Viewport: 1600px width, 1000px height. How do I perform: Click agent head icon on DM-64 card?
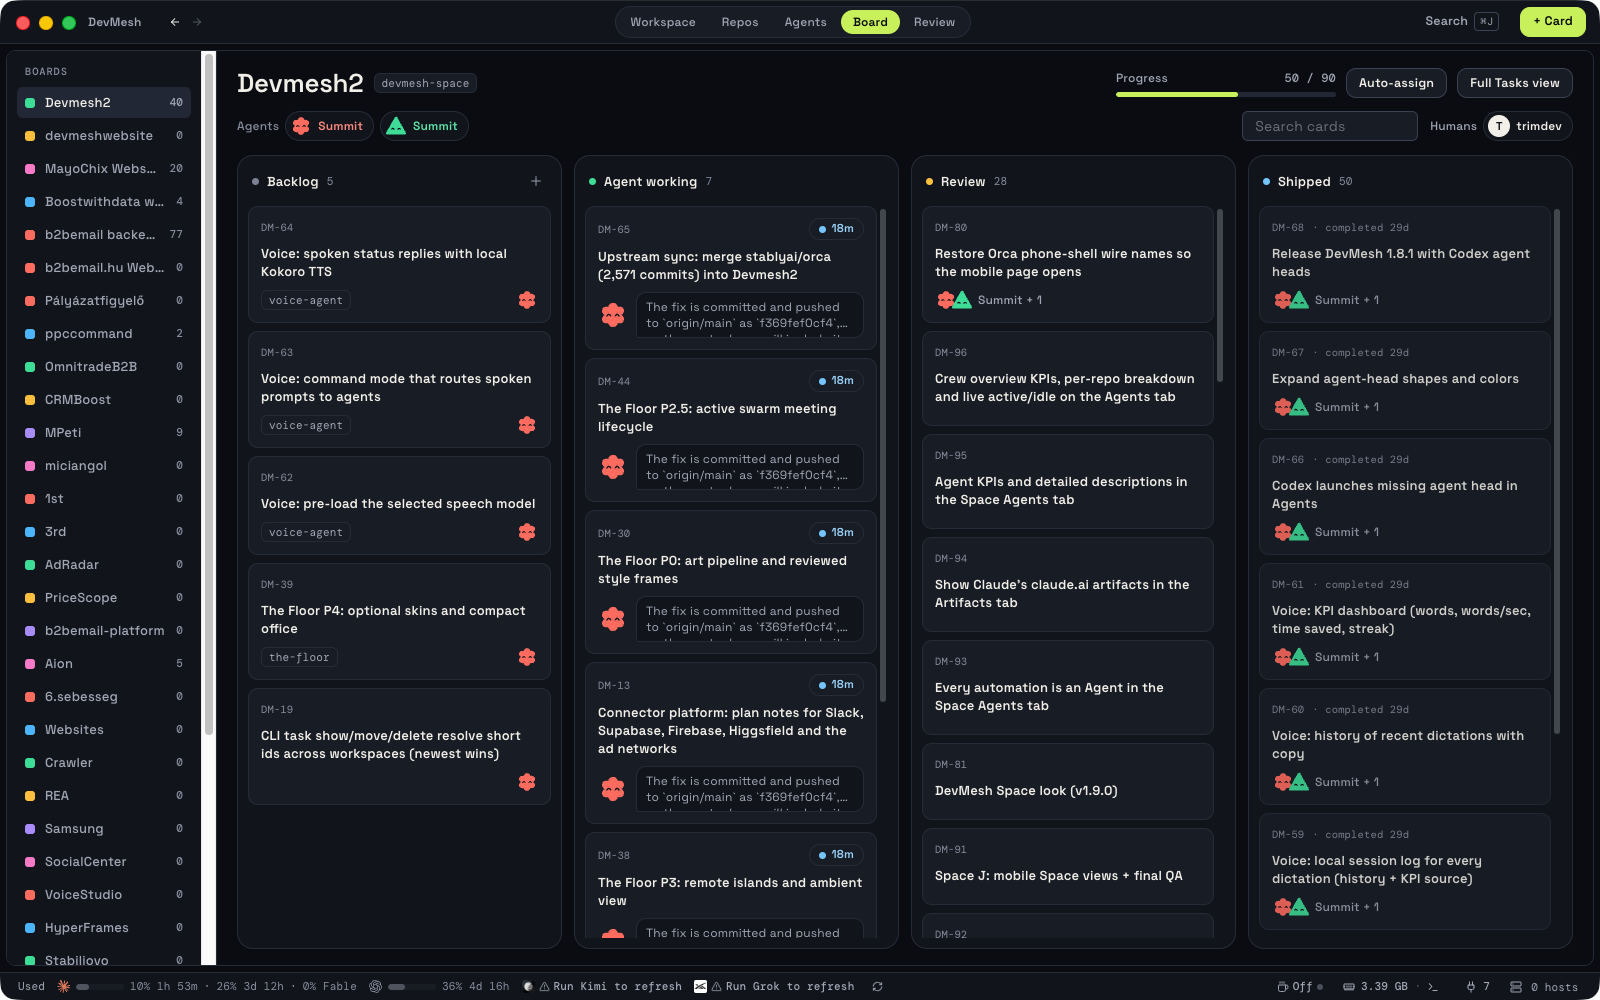[527, 300]
